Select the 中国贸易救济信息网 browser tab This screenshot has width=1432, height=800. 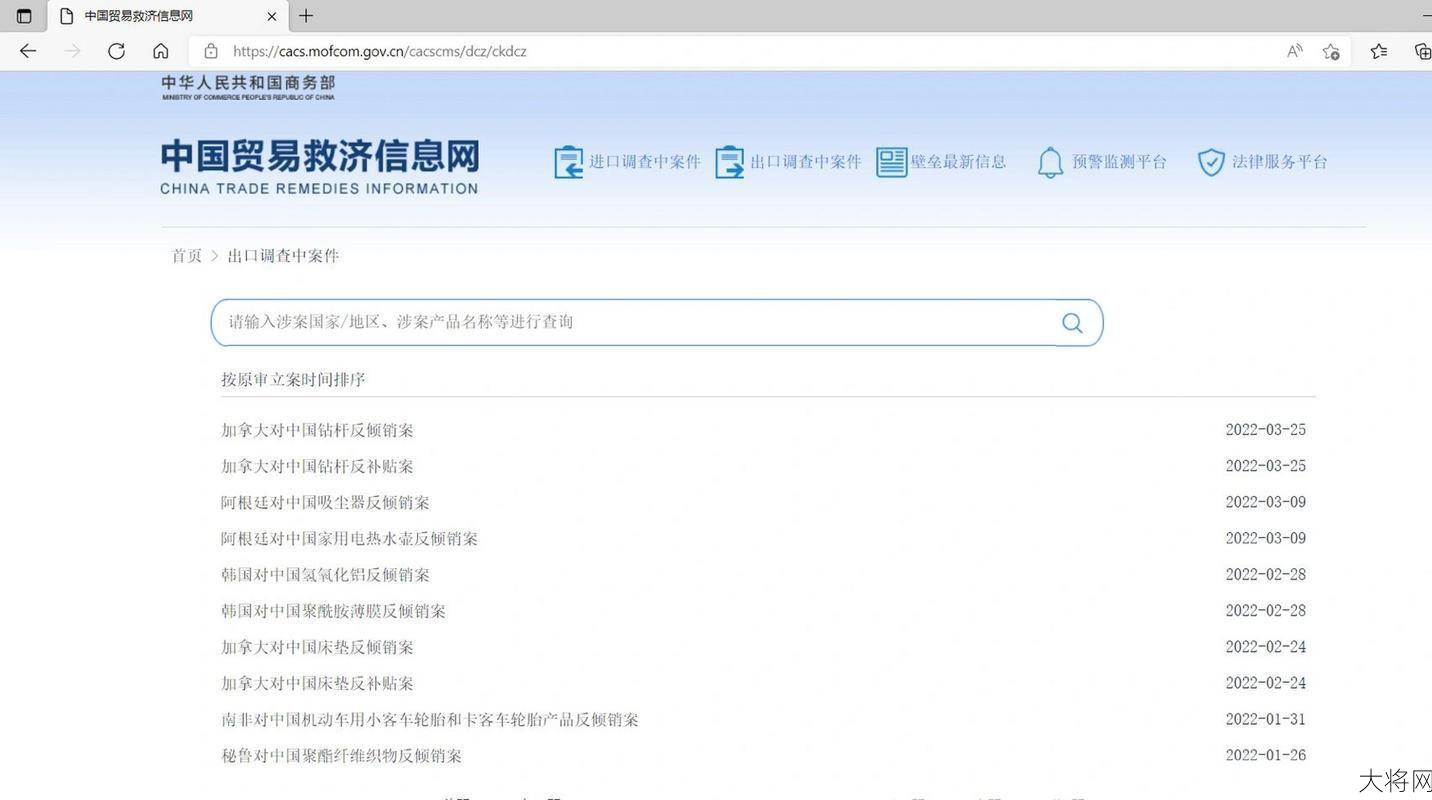(x=168, y=16)
